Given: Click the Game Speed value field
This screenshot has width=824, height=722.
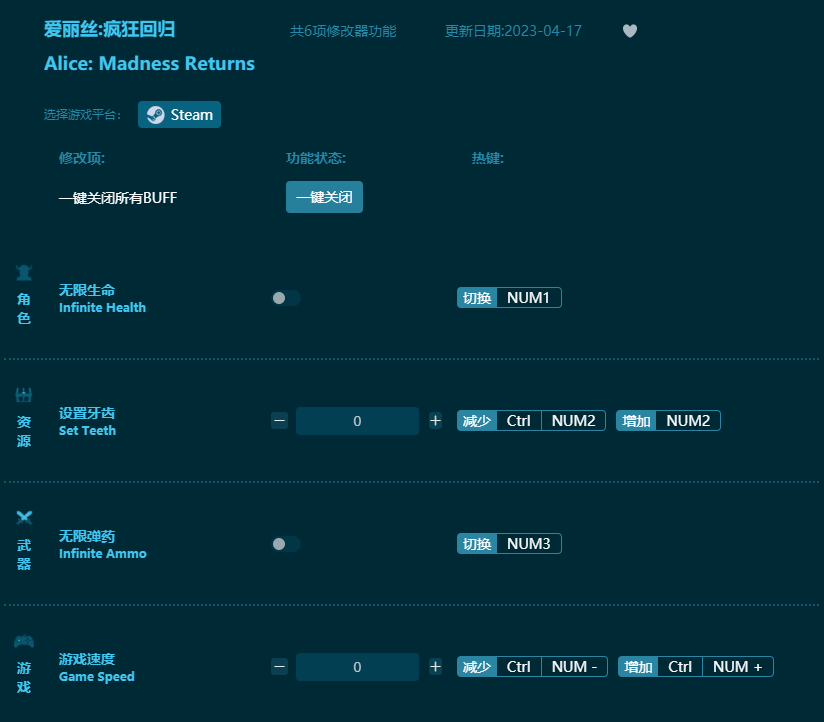Looking at the screenshot, I should pyautogui.click(x=357, y=667).
